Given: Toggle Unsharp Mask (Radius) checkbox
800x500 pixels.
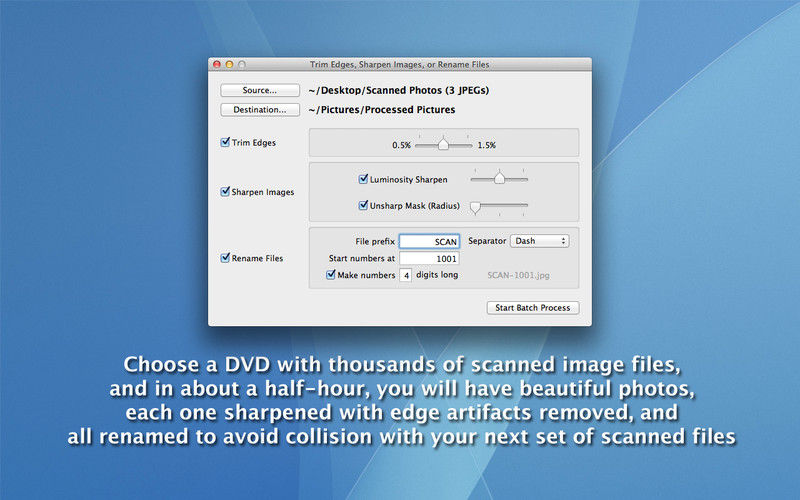Looking at the screenshot, I should [x=363, y=205].
